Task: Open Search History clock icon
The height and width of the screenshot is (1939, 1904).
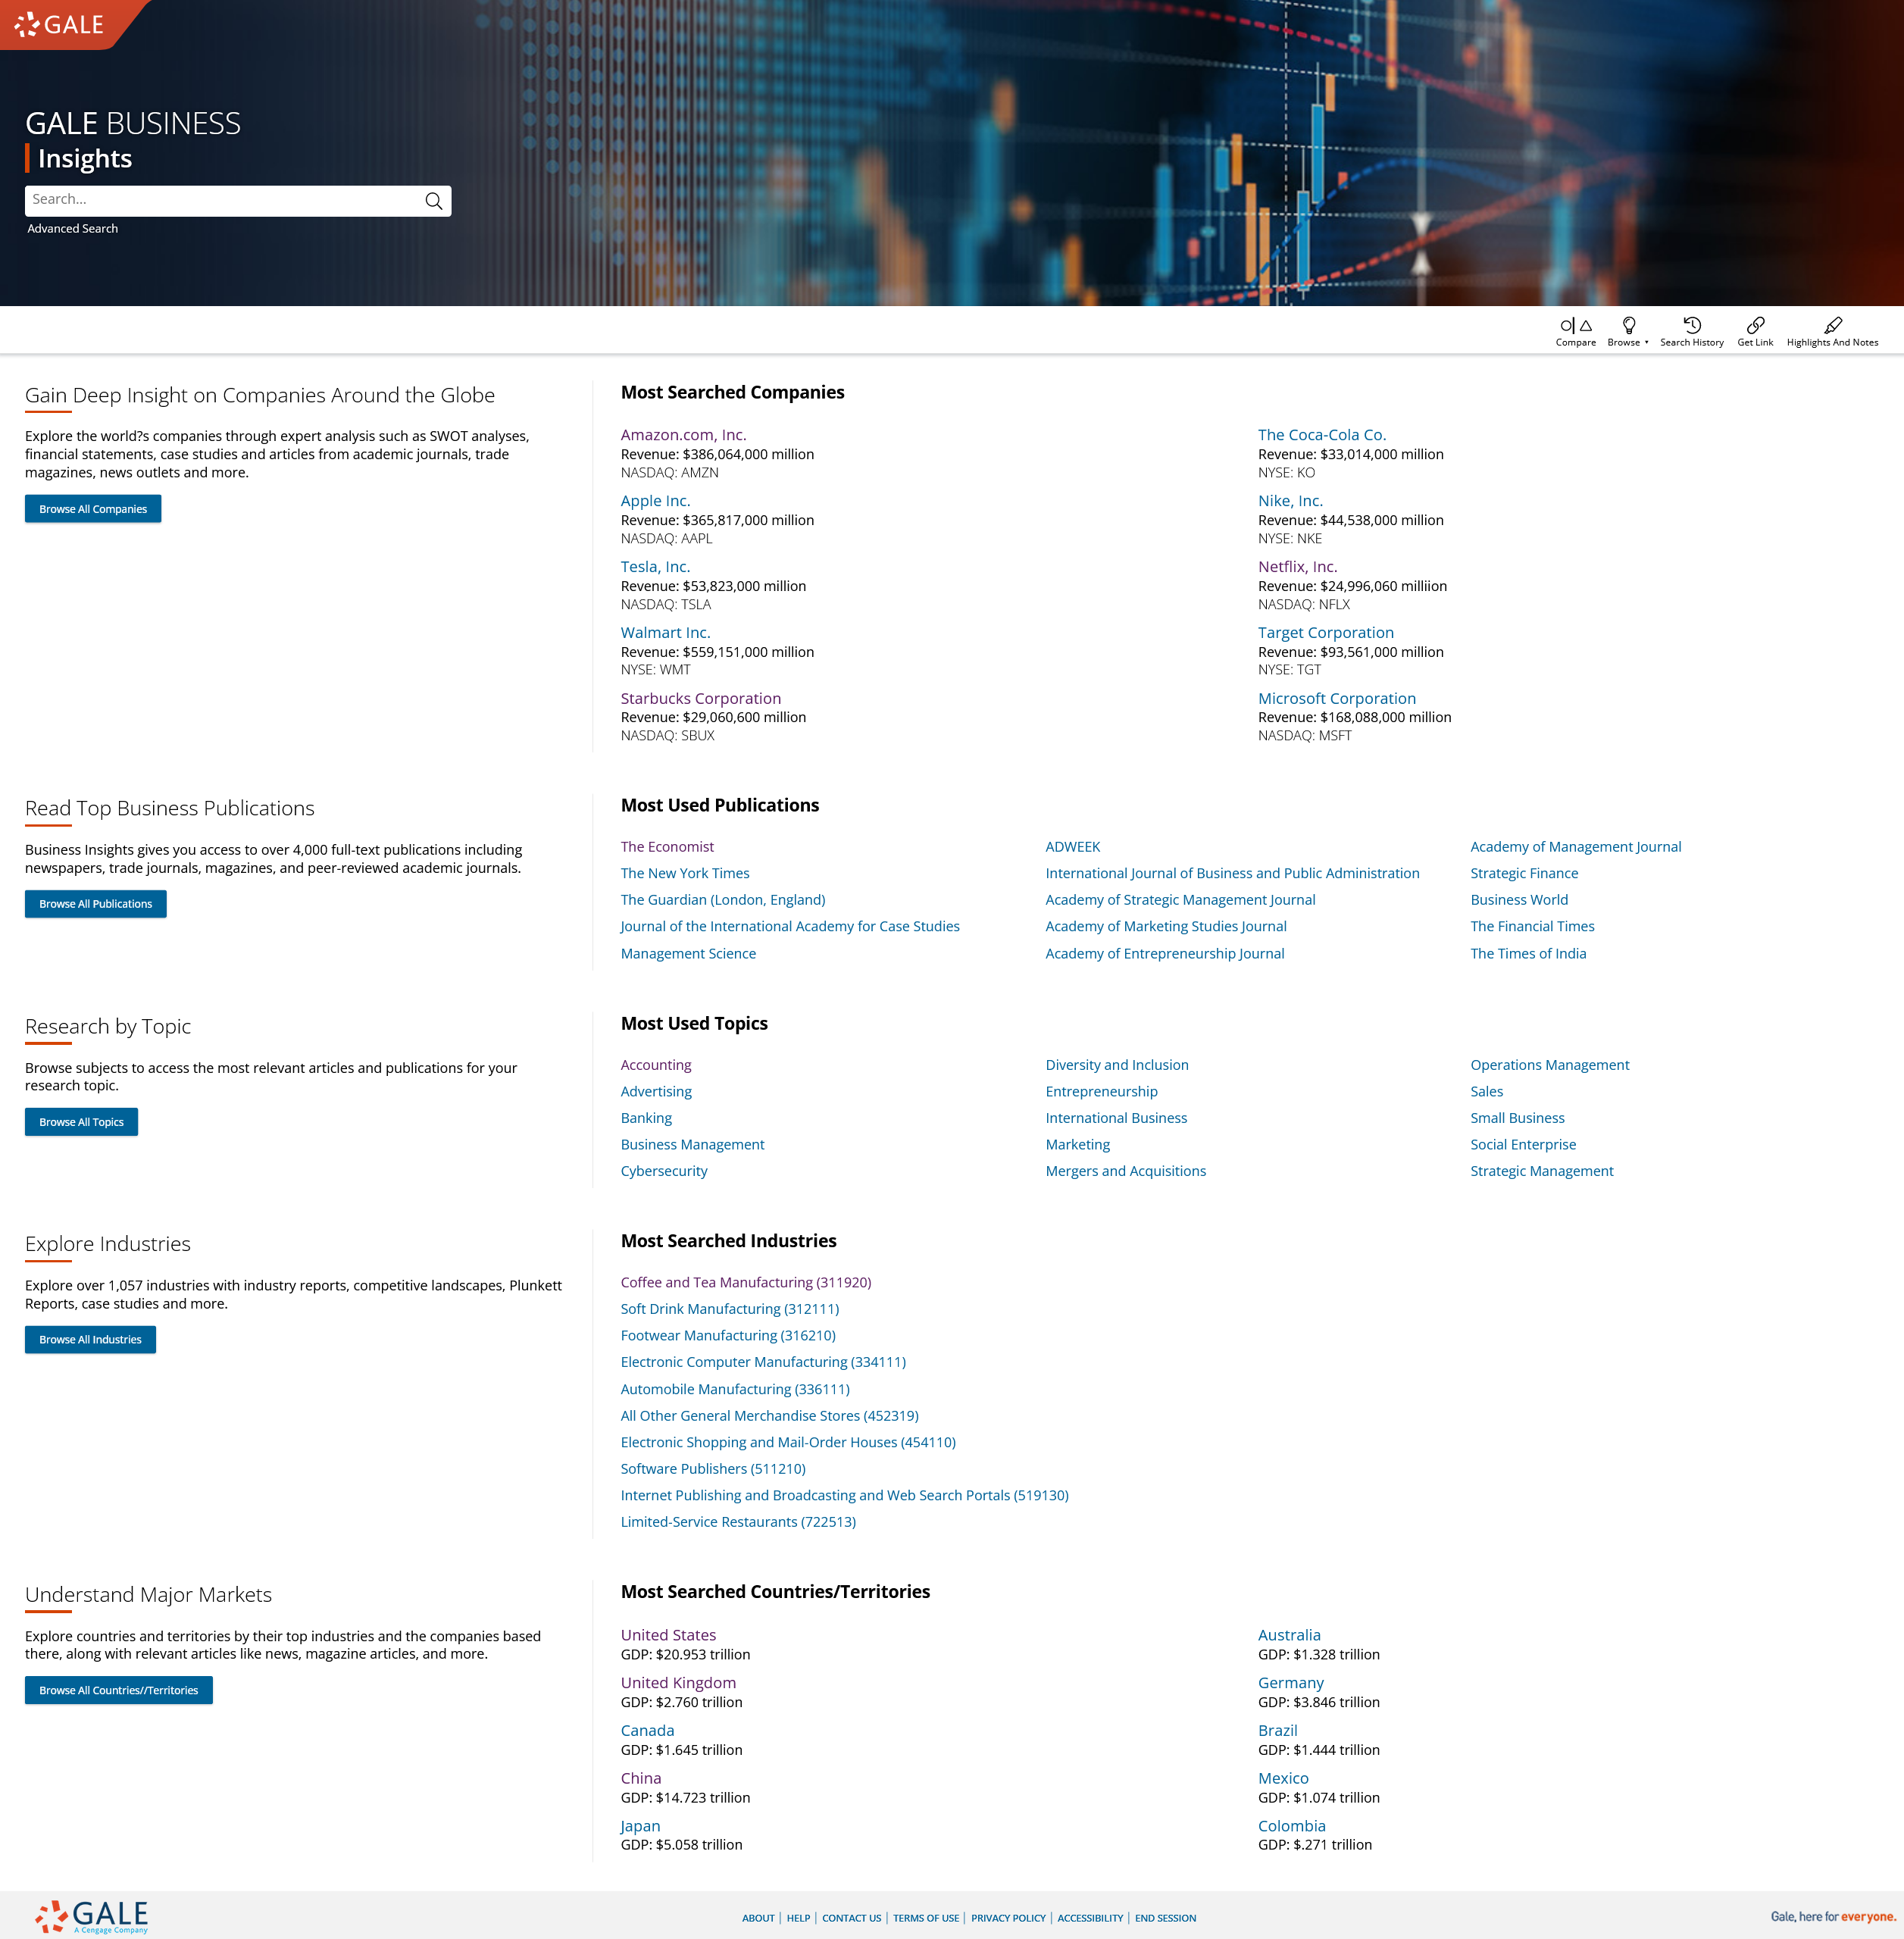Action: point(1691,326)
